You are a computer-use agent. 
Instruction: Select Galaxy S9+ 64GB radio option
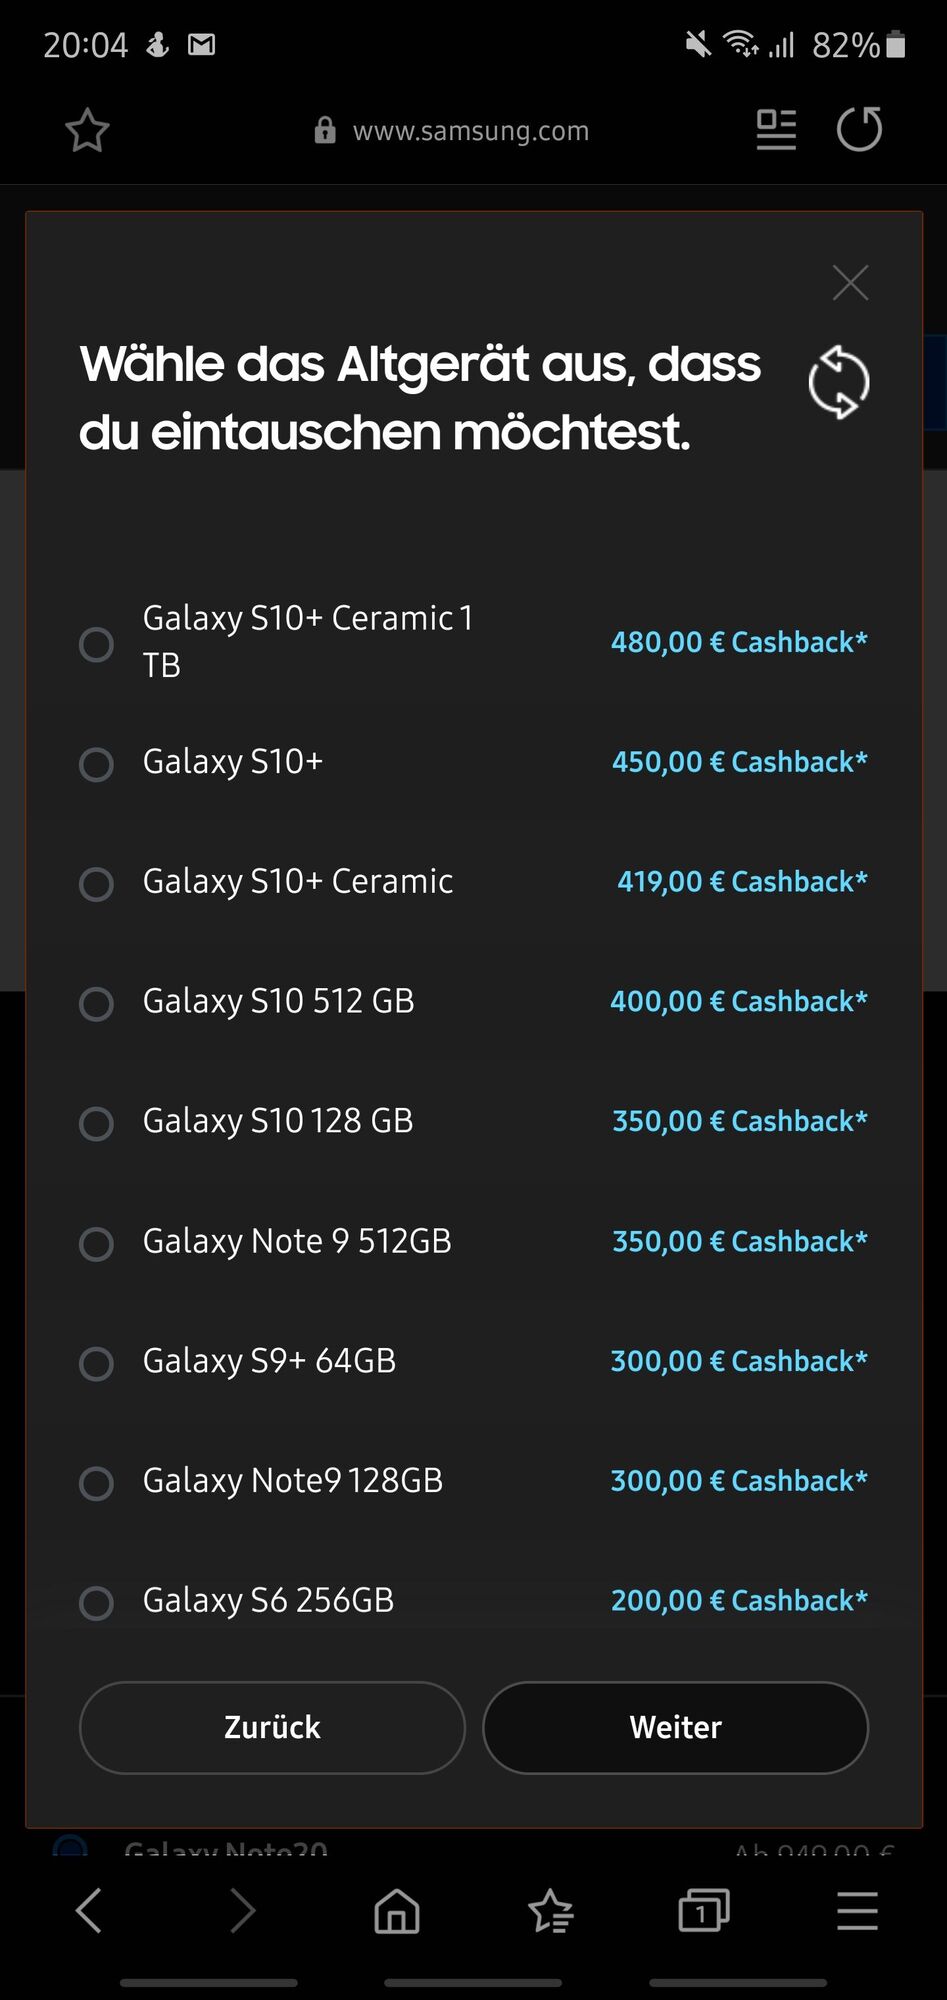pyautogui.click(x=96, y=1363)
